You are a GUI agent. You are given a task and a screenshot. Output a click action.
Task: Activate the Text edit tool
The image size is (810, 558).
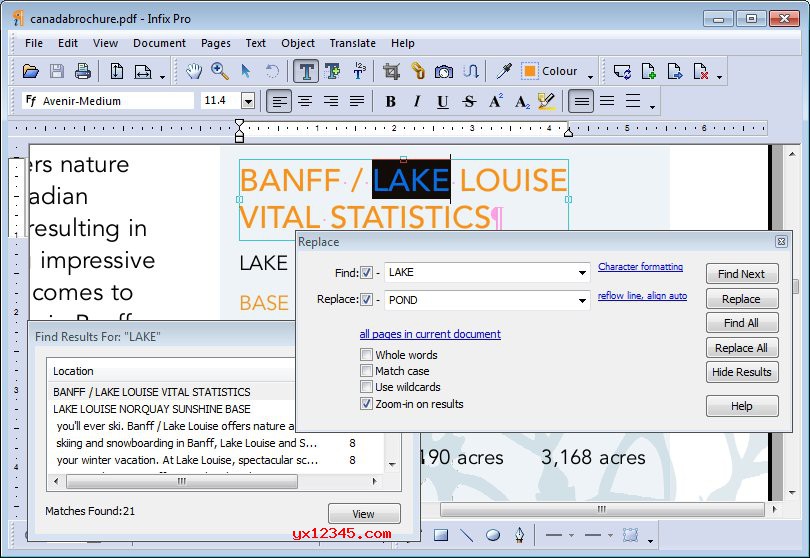(306, 71)
